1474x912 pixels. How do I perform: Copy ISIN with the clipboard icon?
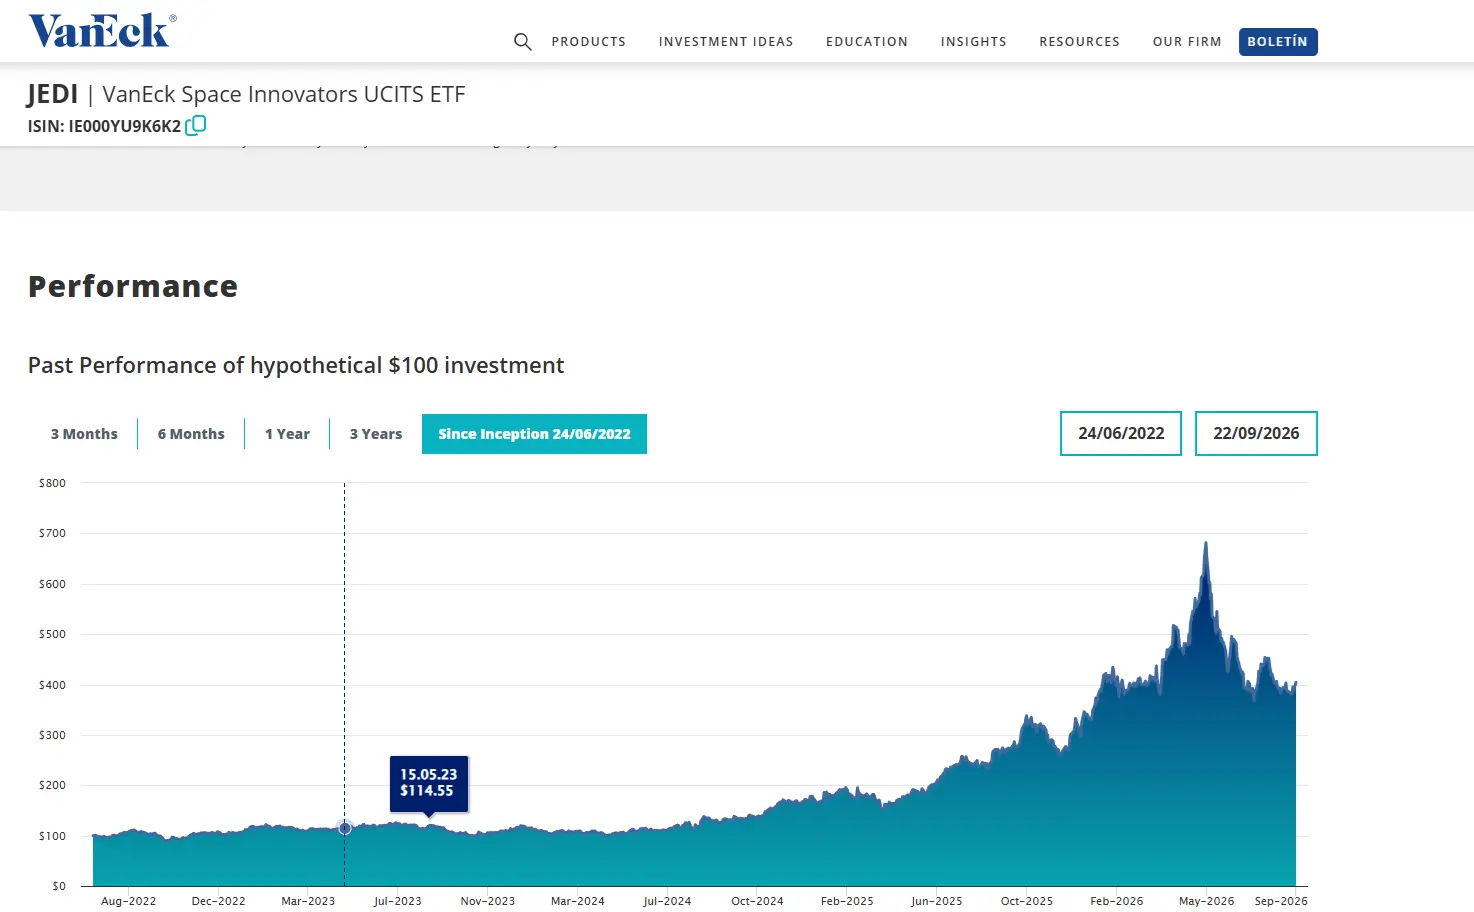196,125
